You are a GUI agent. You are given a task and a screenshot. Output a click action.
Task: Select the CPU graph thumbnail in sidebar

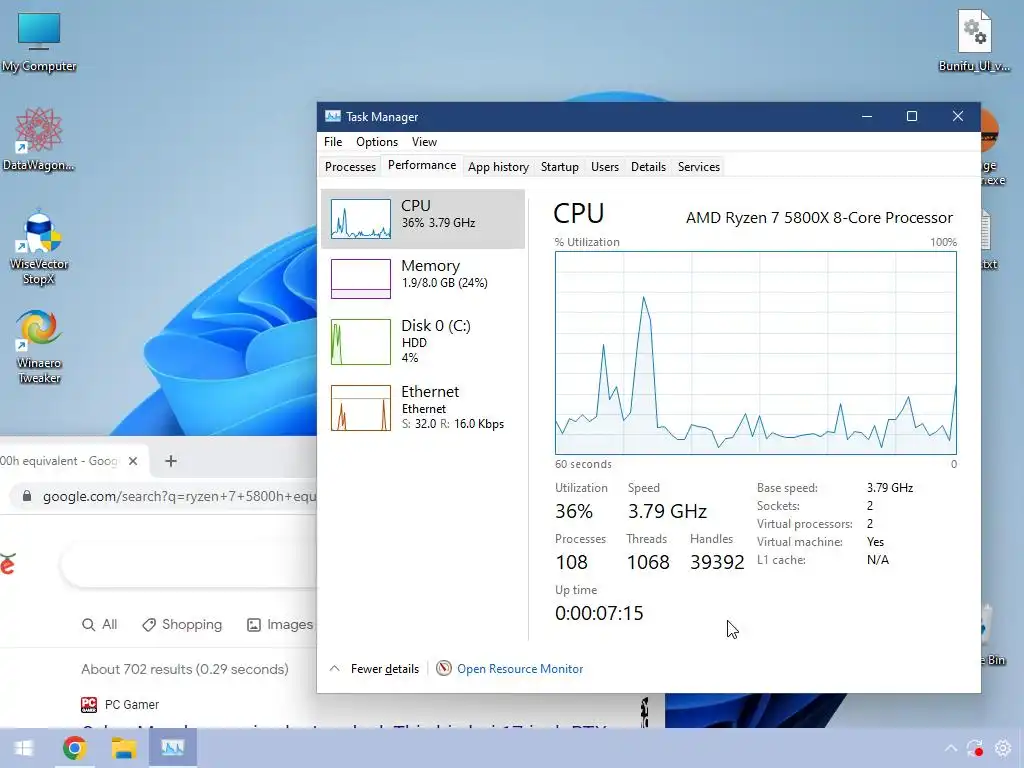[x=360, y=219]
